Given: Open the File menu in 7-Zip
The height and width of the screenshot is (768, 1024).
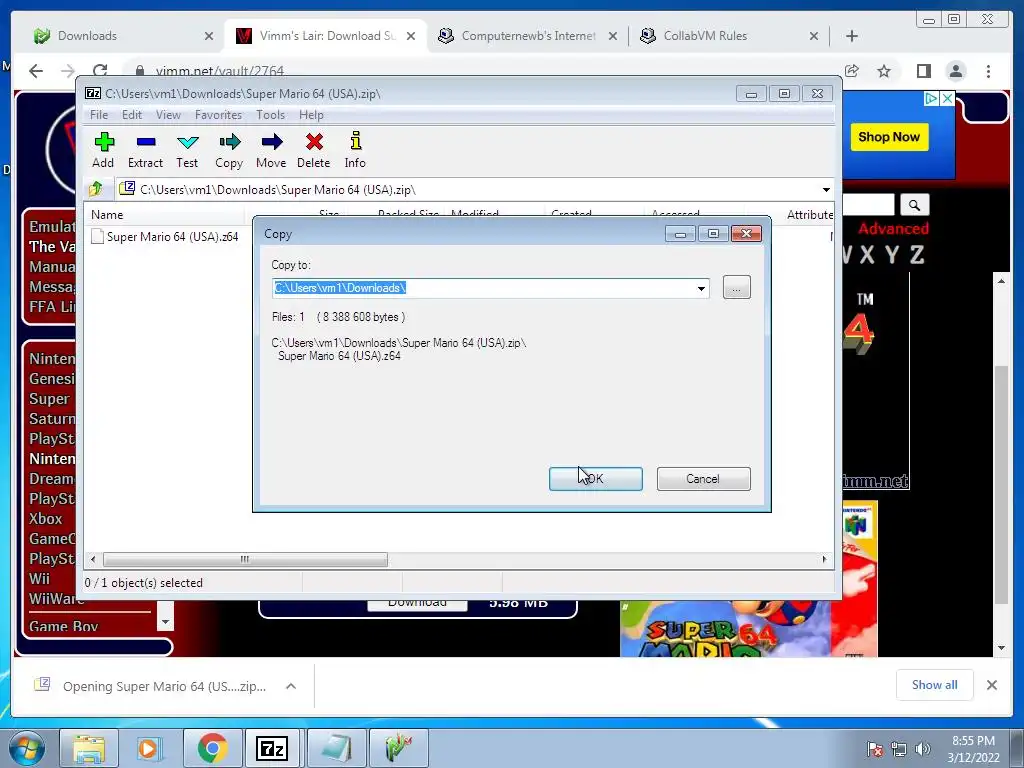Looking at the screenshot, I should click(99, 115).
